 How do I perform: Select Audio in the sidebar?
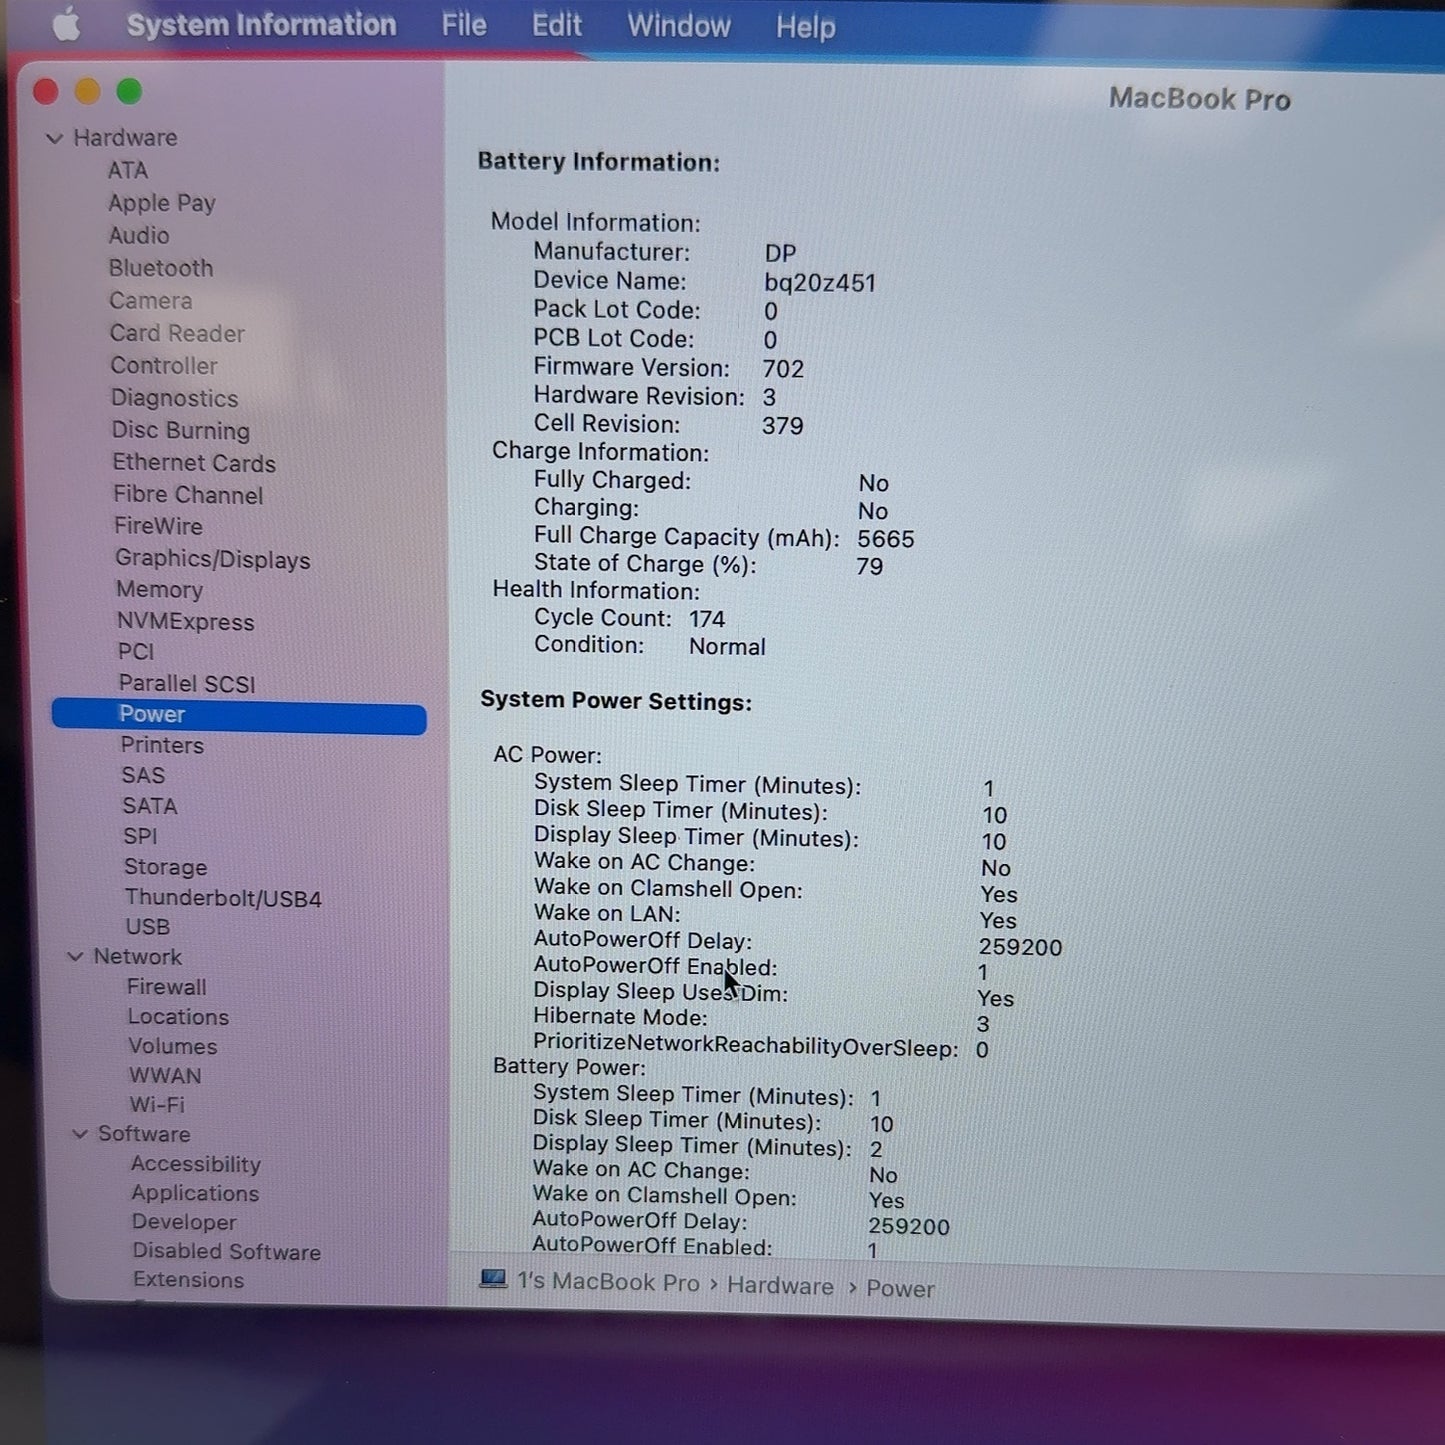pyautogui.click(x=139, y=235)
